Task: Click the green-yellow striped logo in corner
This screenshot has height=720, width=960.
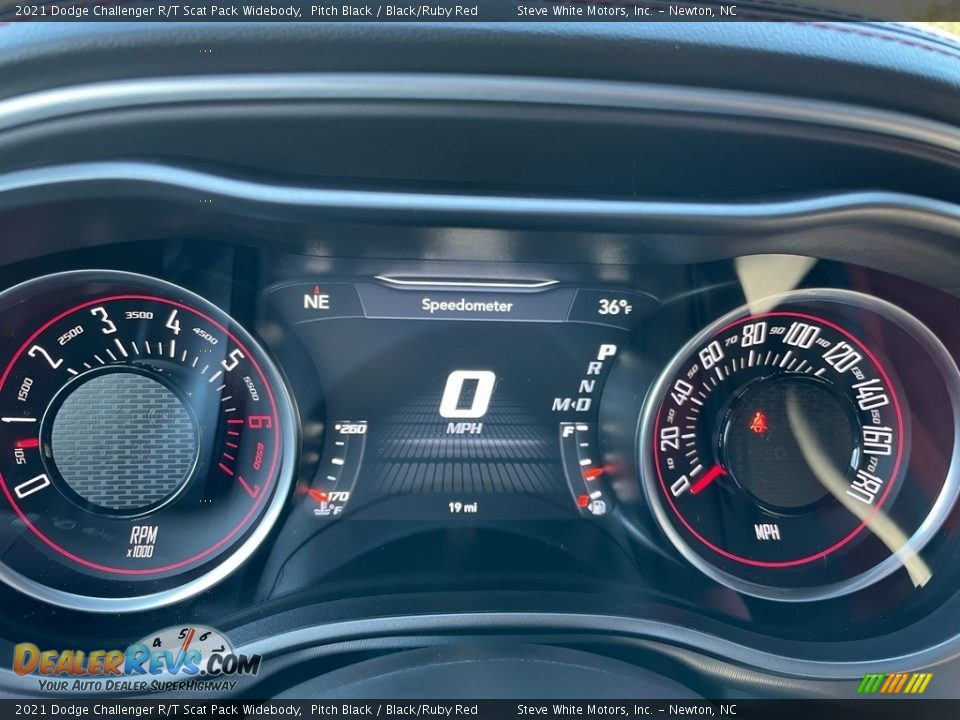Action: pos(894,683)
